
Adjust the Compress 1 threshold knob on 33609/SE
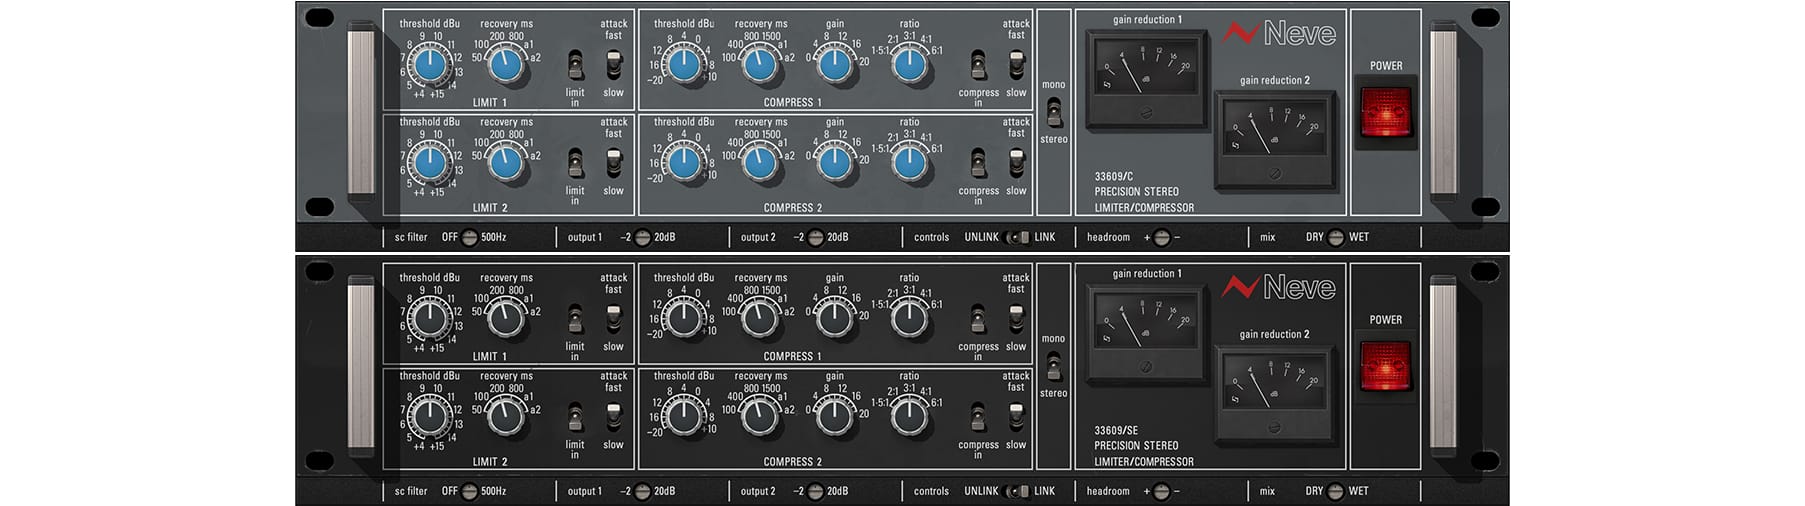tap(684, 319)
